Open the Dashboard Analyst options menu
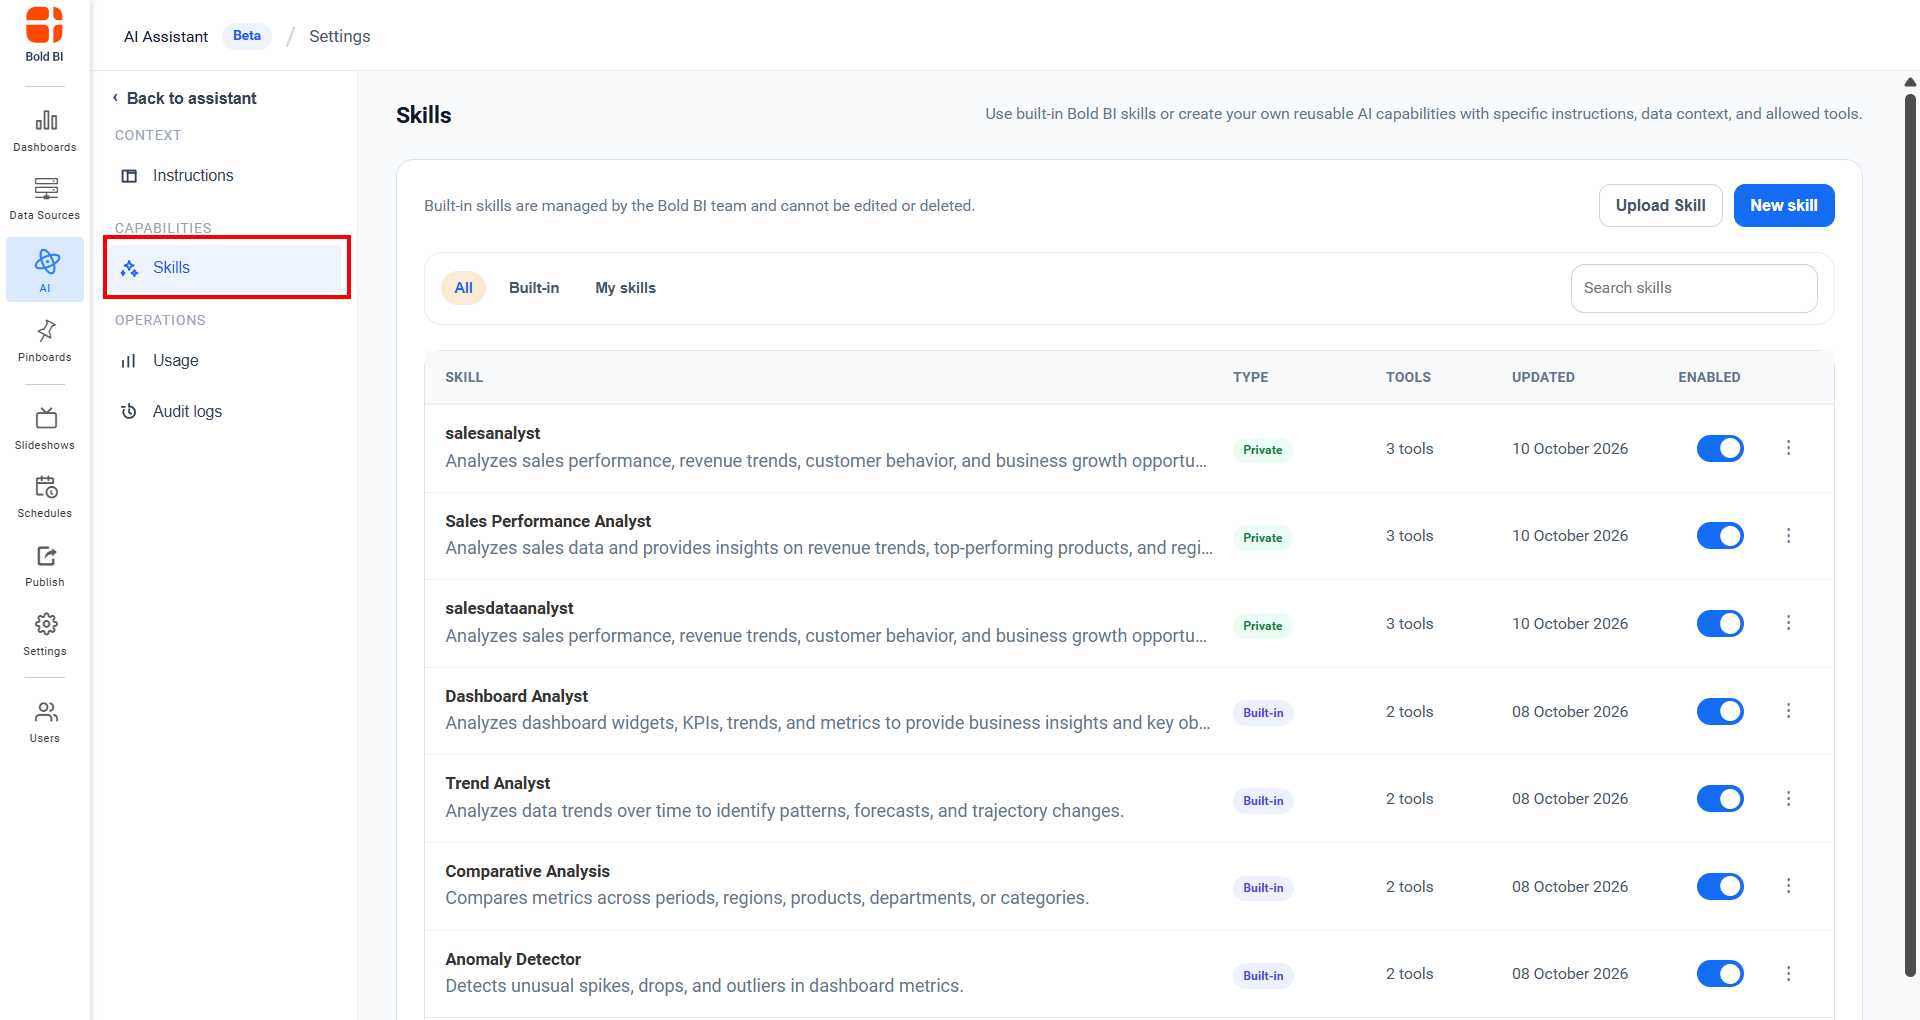The image size is (1920, 1020). 1789,711
